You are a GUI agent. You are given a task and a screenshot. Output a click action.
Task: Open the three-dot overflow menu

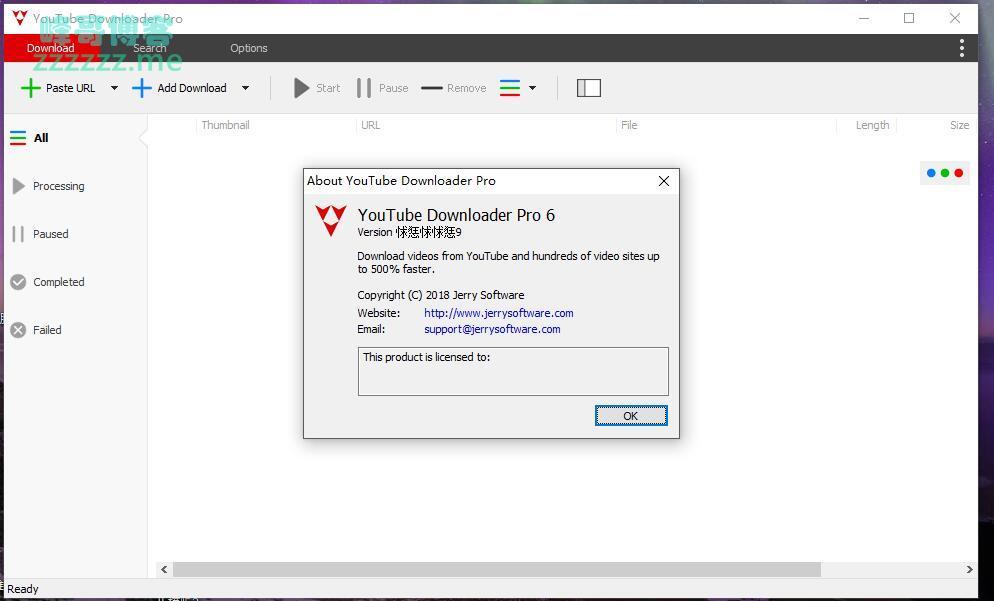961,48
